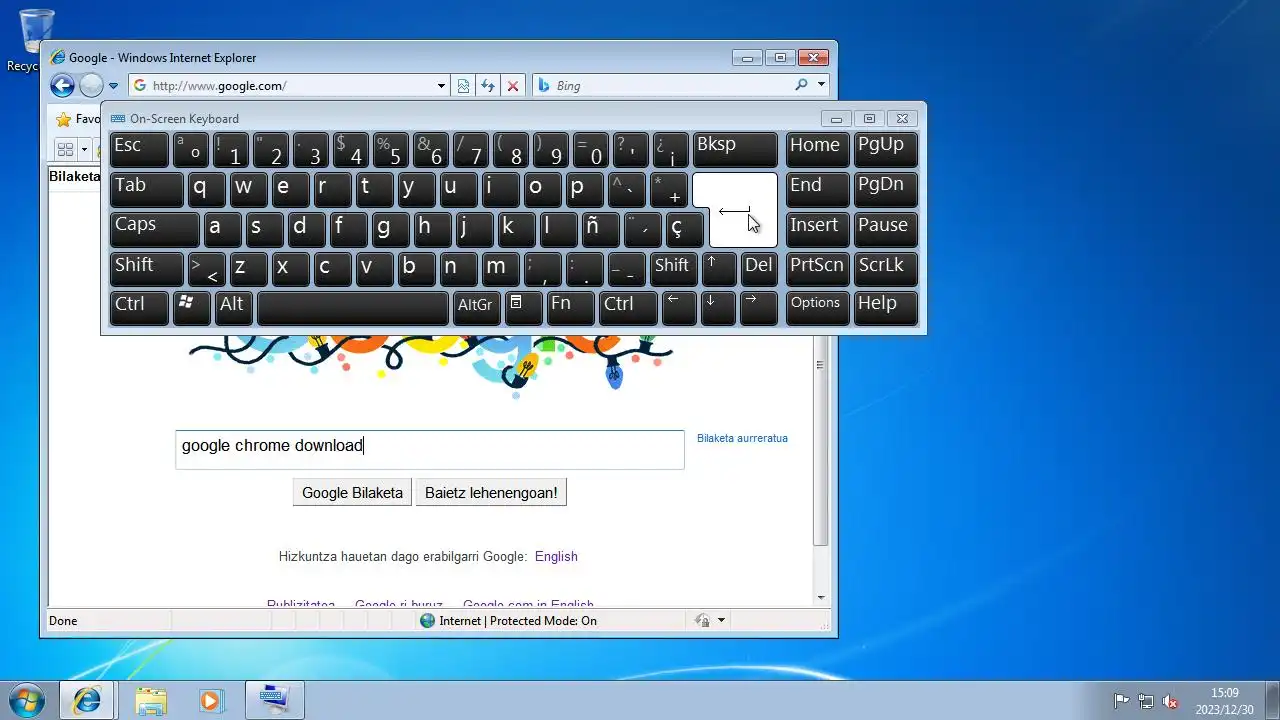Viewport: 1280px width, 720px height.
Task: Click the Help key on On-Screen Keyboard
Action: point(885,309)
